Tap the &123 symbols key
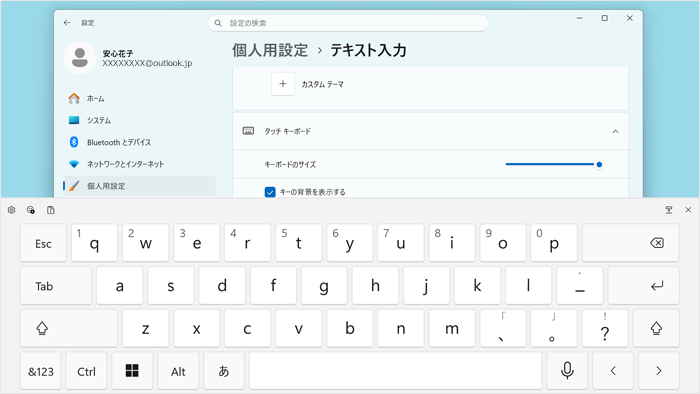This screenshot has width=700, height=394. click(40, 371)
